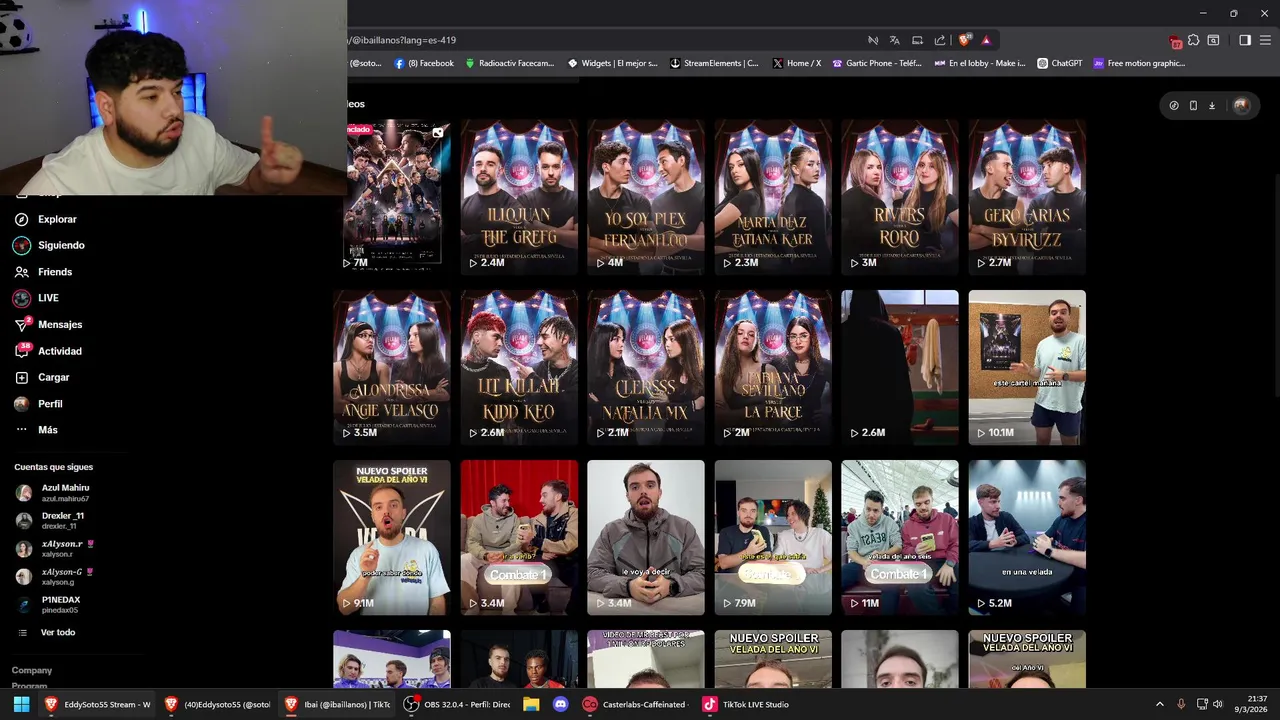
Task: Open Actividad notifications
Action: (x=48, y=351)
